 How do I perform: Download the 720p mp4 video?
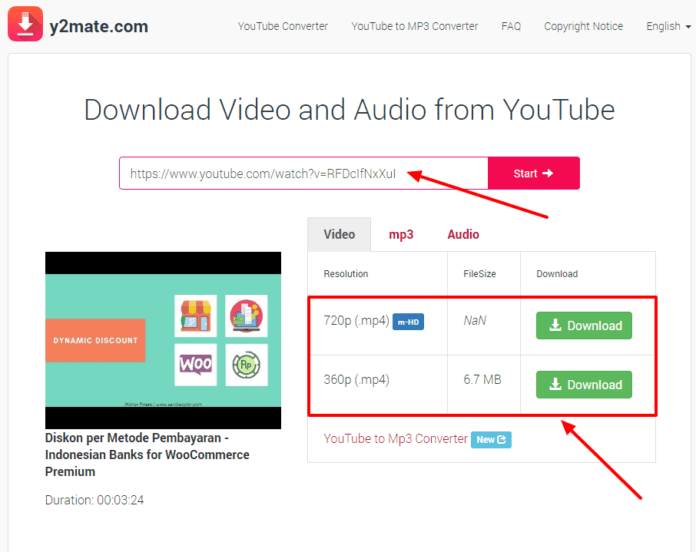click(x=584, y=325)
